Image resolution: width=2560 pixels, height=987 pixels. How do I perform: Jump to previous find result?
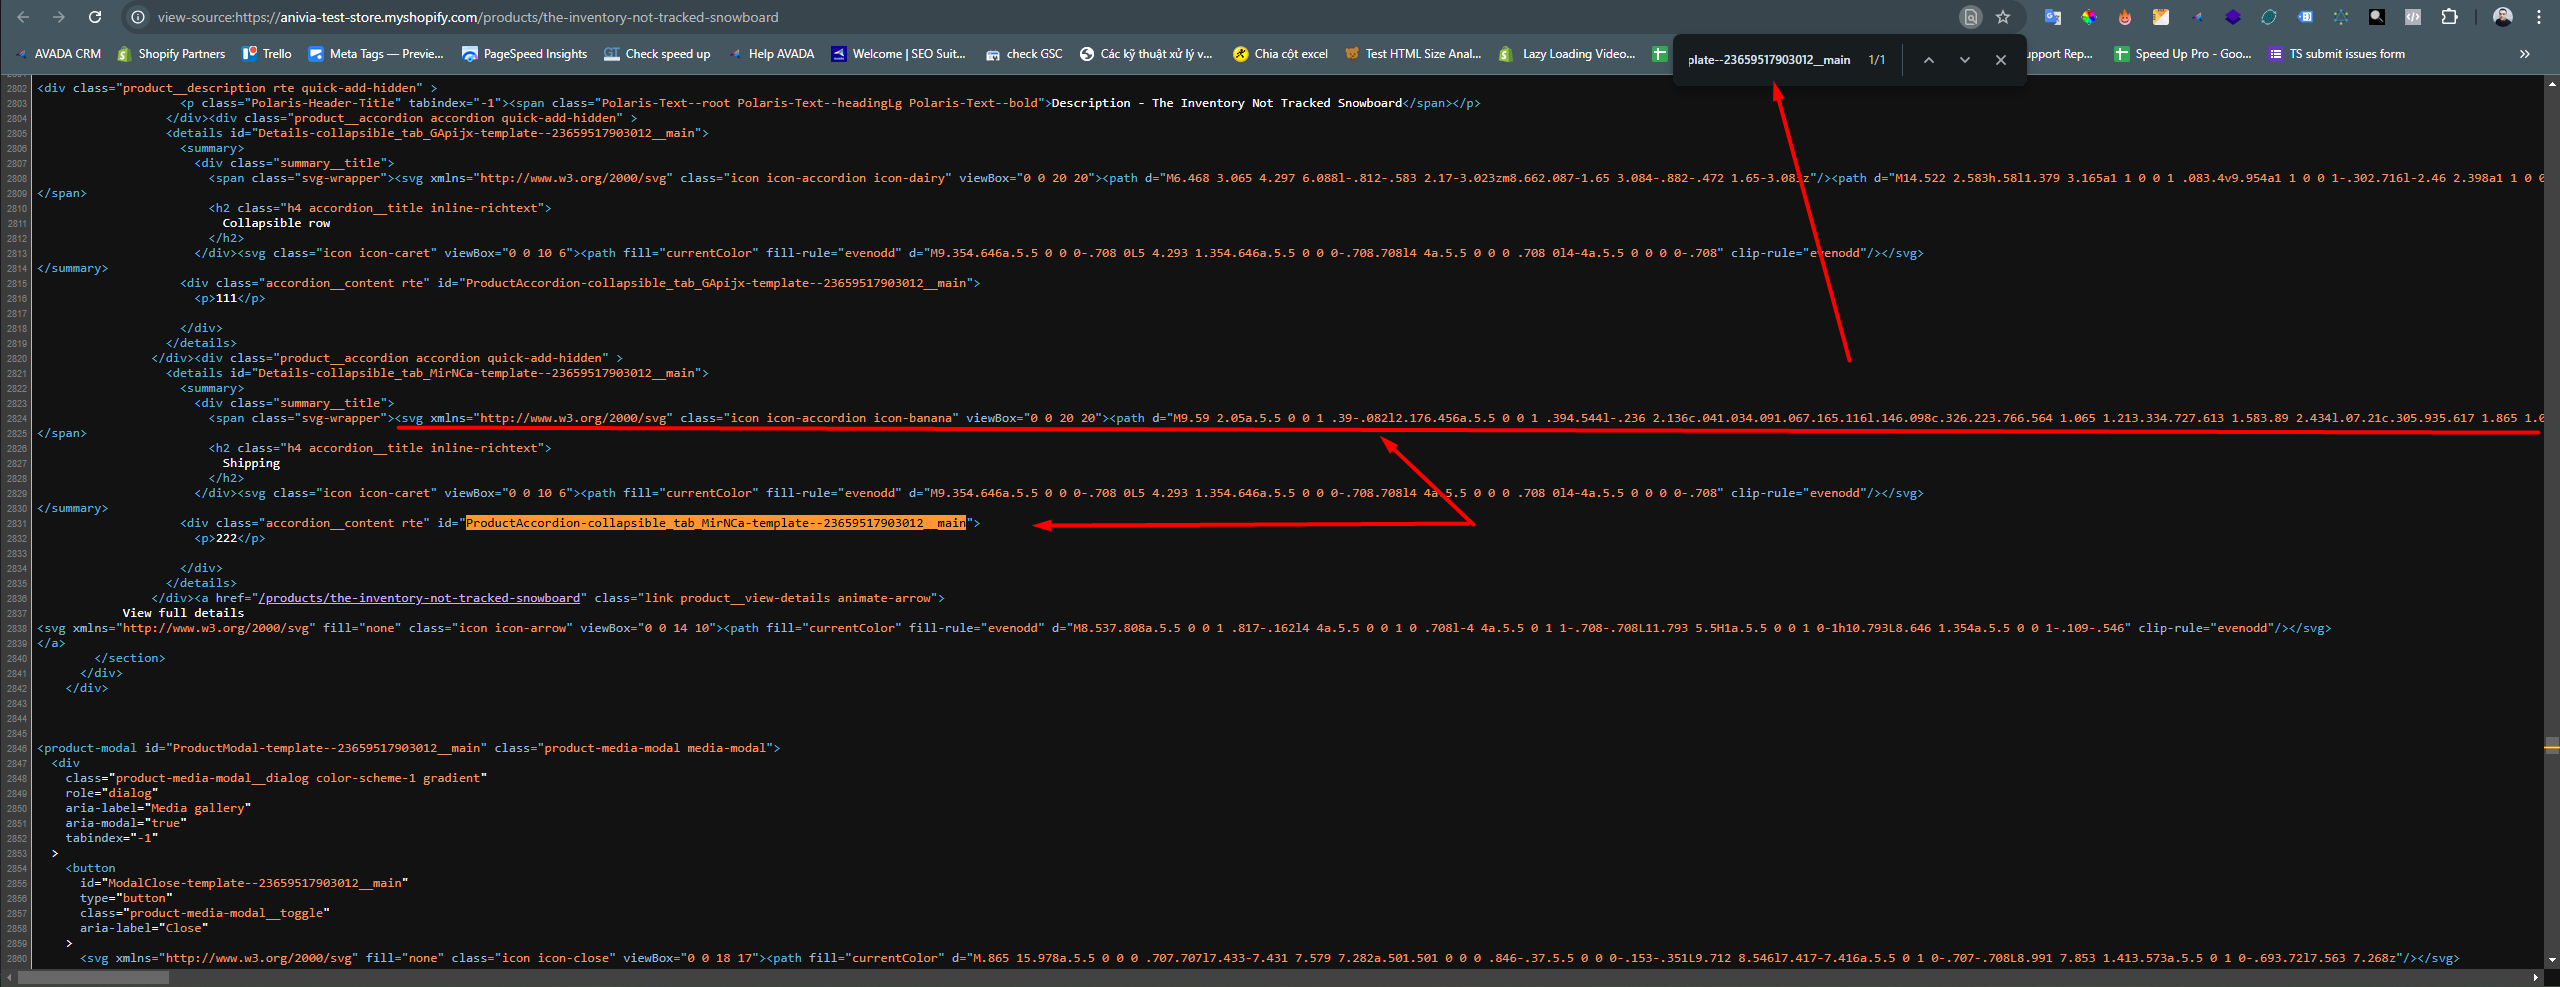click(1929, 60)
